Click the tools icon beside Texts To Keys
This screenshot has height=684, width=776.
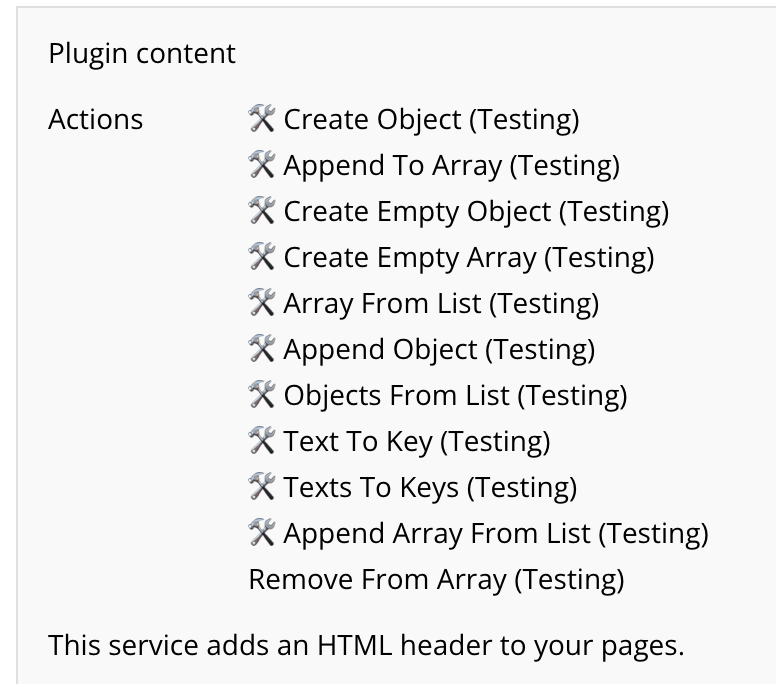click(261, 487)
